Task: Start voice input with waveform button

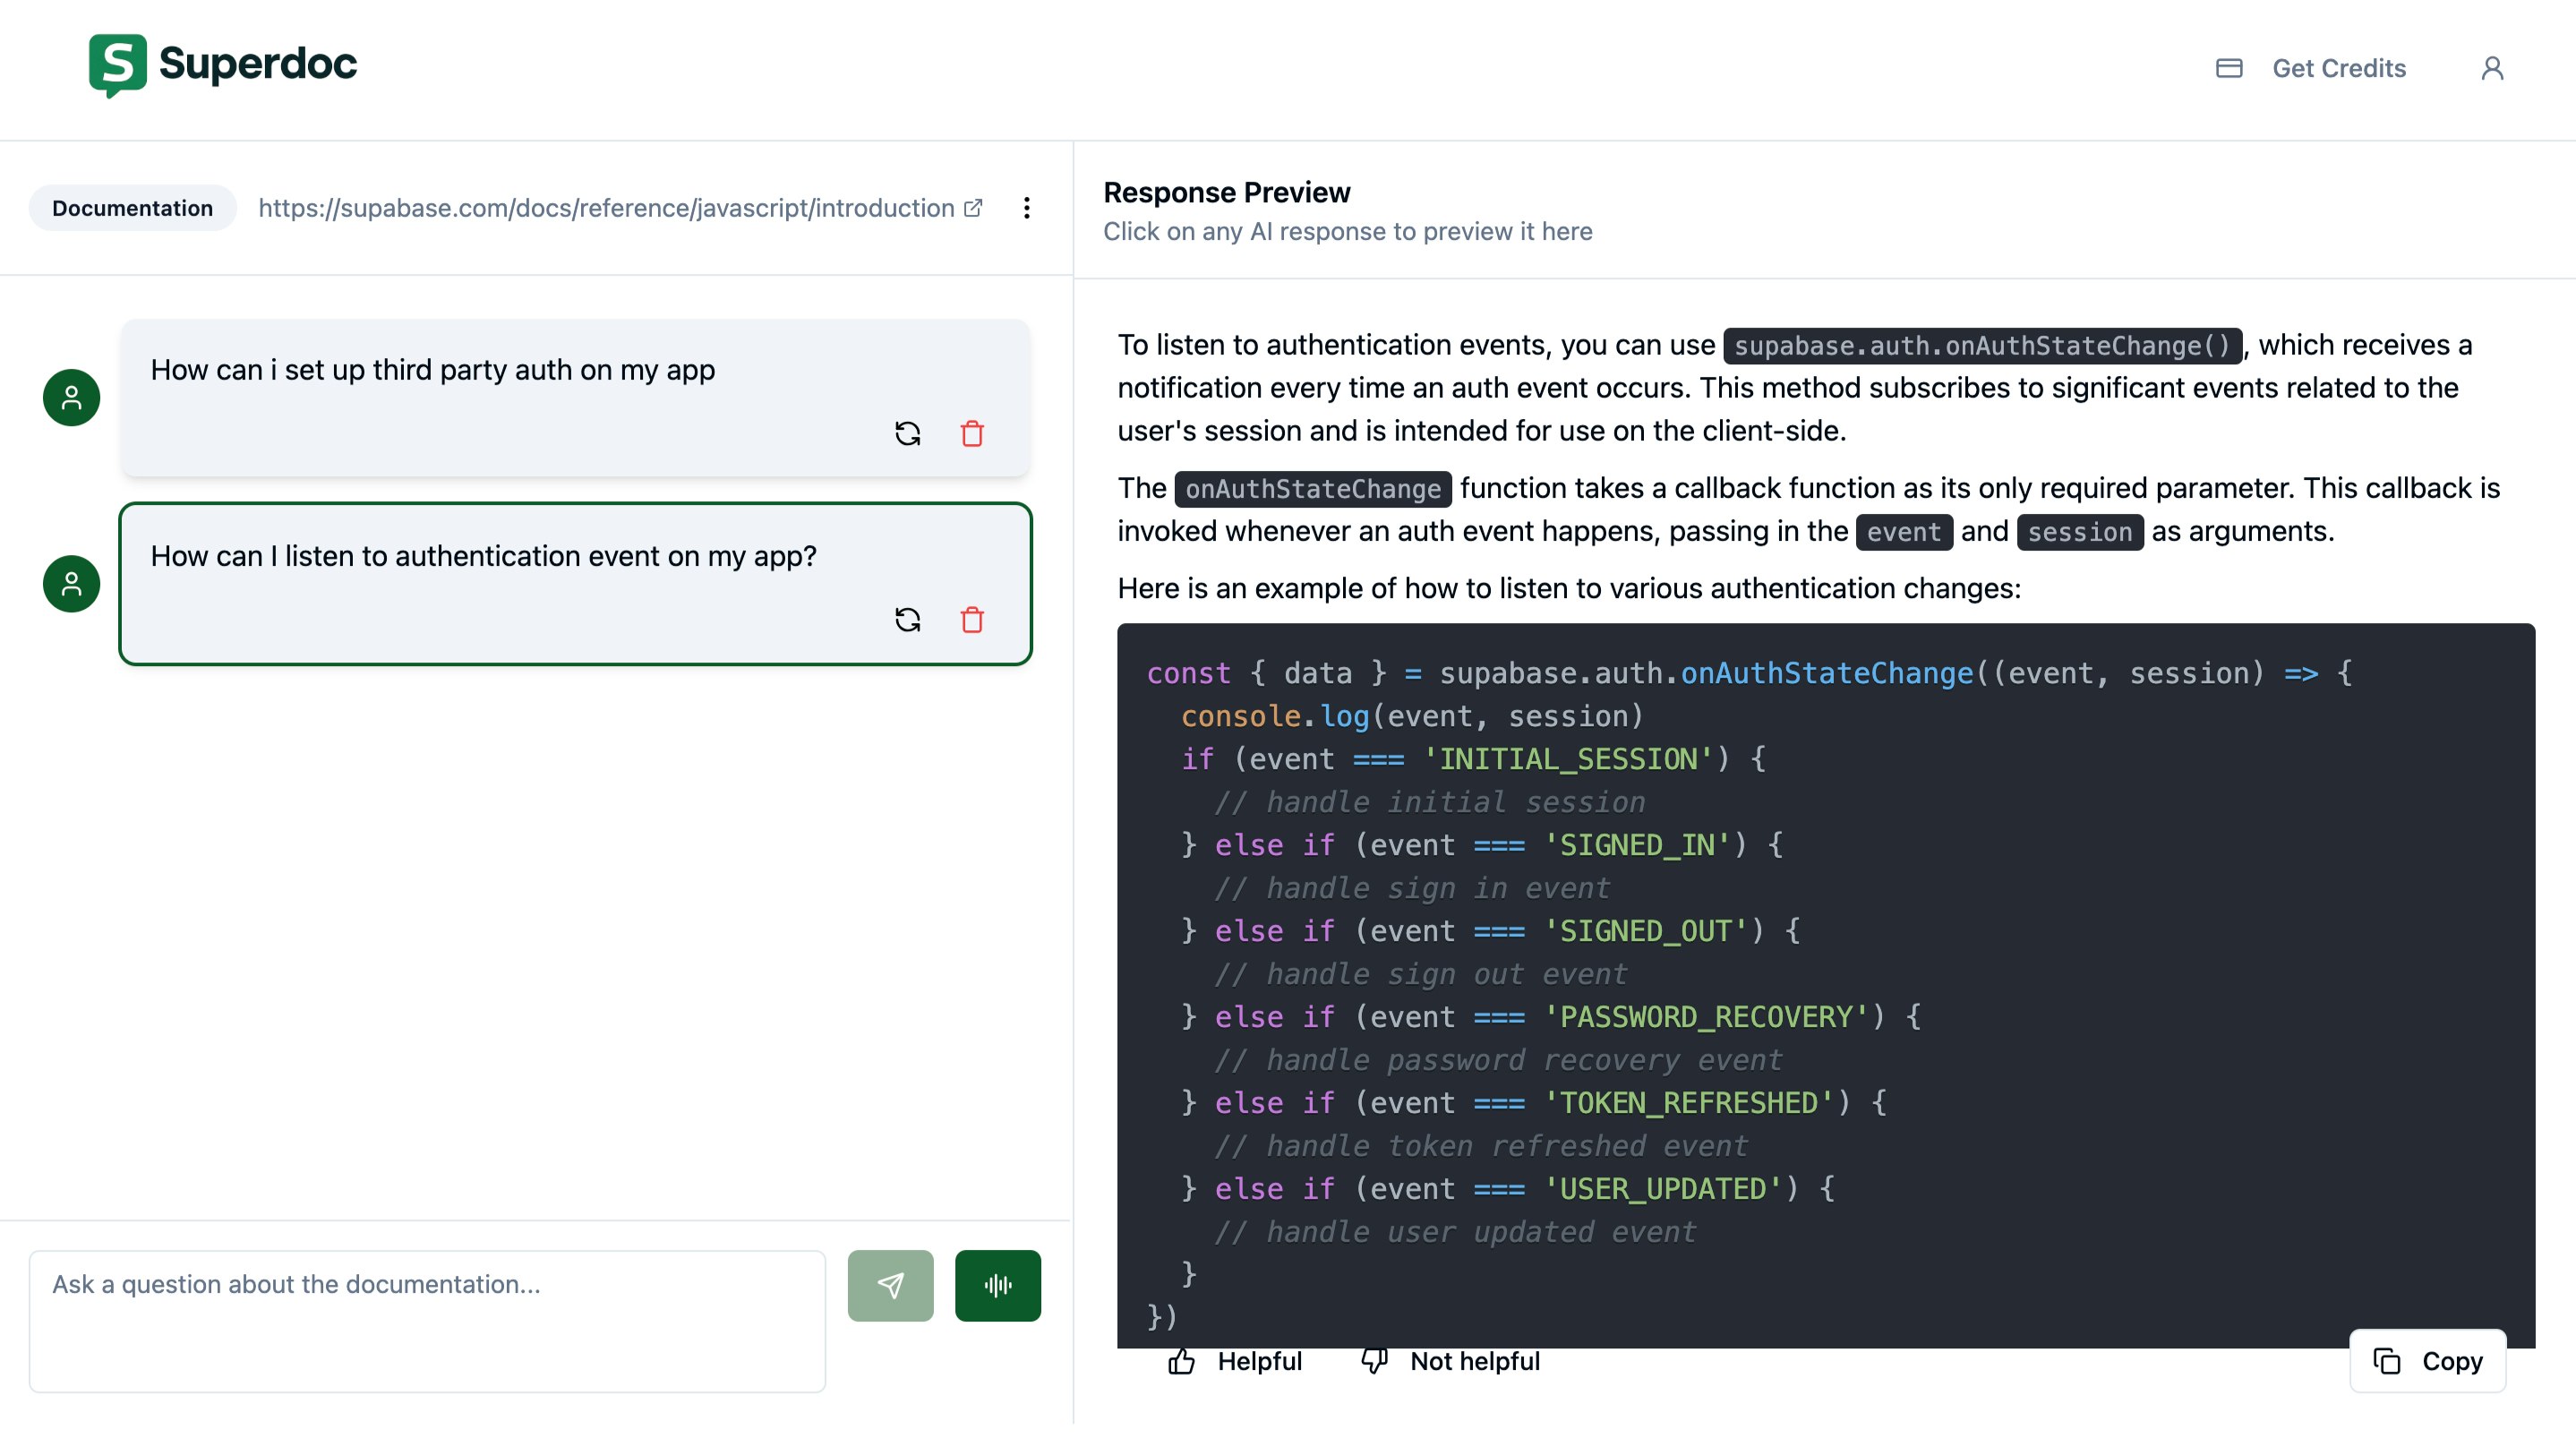Action: coord(997,1285)
